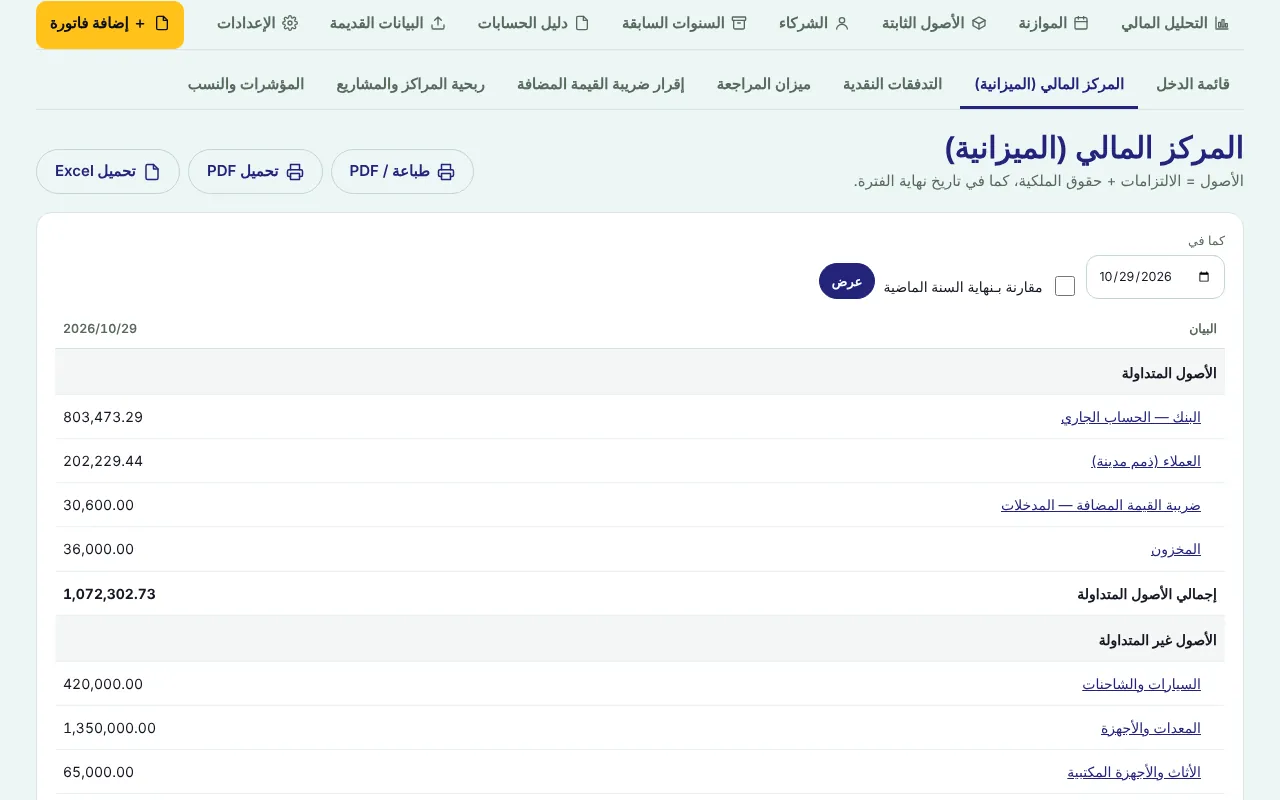Click the cube icon beside الأصول الثابتة
The image size is (1280, 800).
tap(979, 23)
